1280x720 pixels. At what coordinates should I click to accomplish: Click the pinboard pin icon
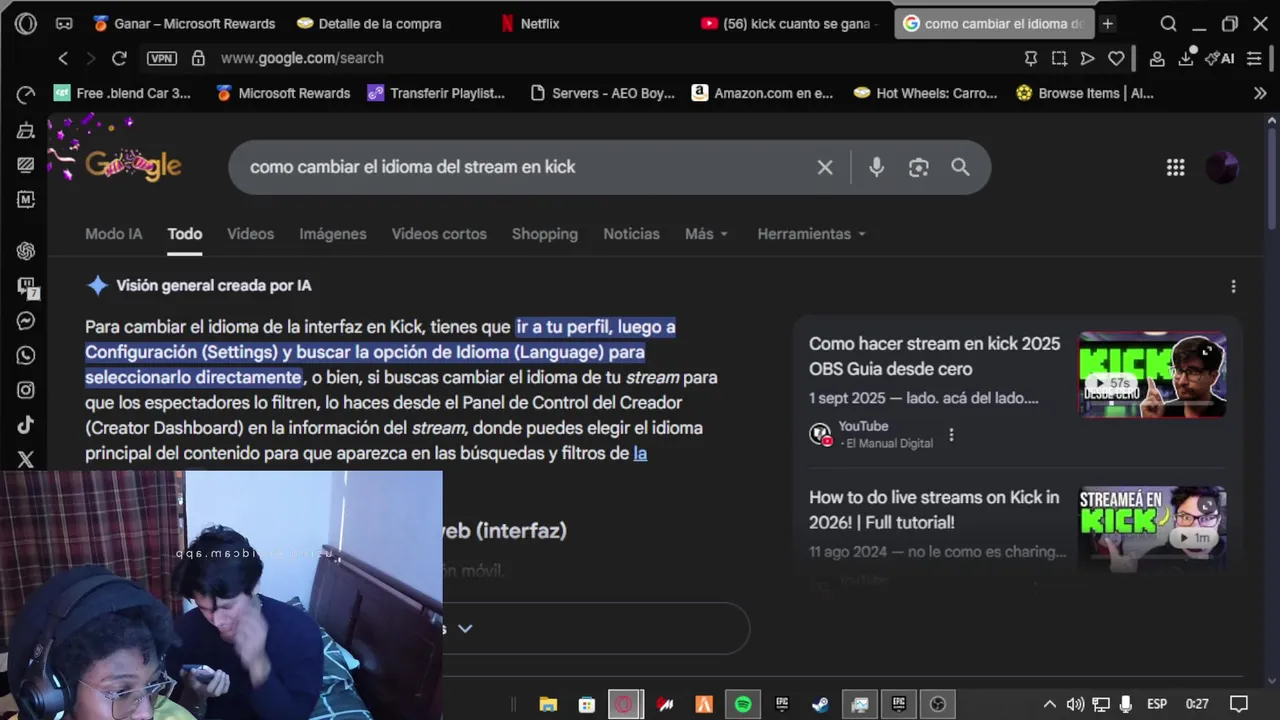pos(1031,58)
